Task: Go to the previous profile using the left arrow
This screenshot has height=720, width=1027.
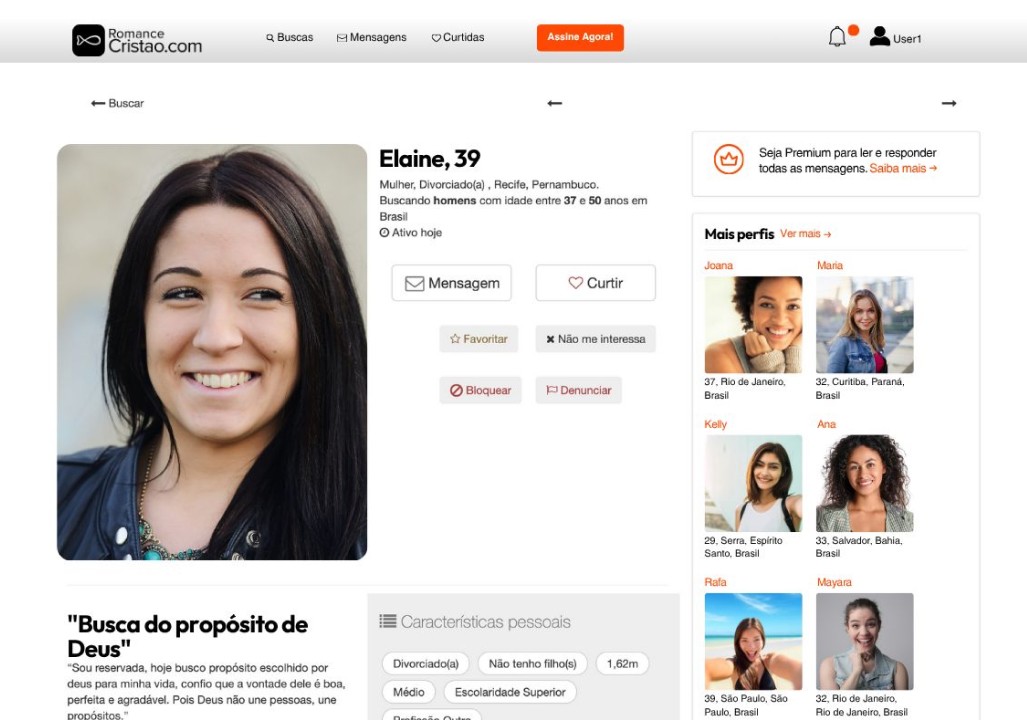Action: tap(555, 103)
